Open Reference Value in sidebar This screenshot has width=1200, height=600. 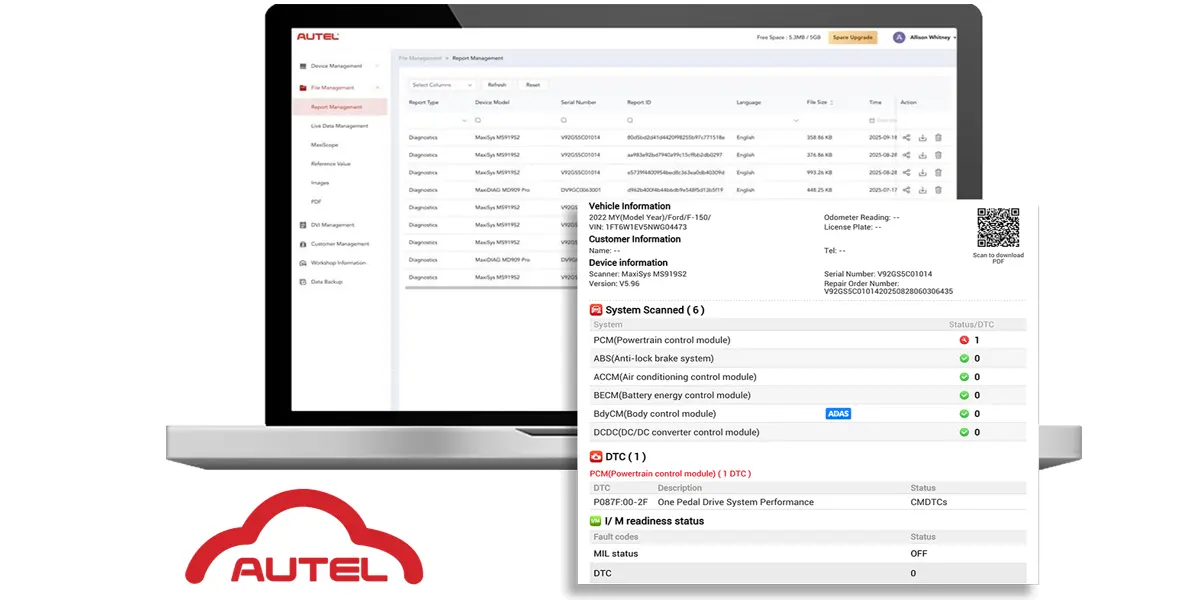[331, 164]
